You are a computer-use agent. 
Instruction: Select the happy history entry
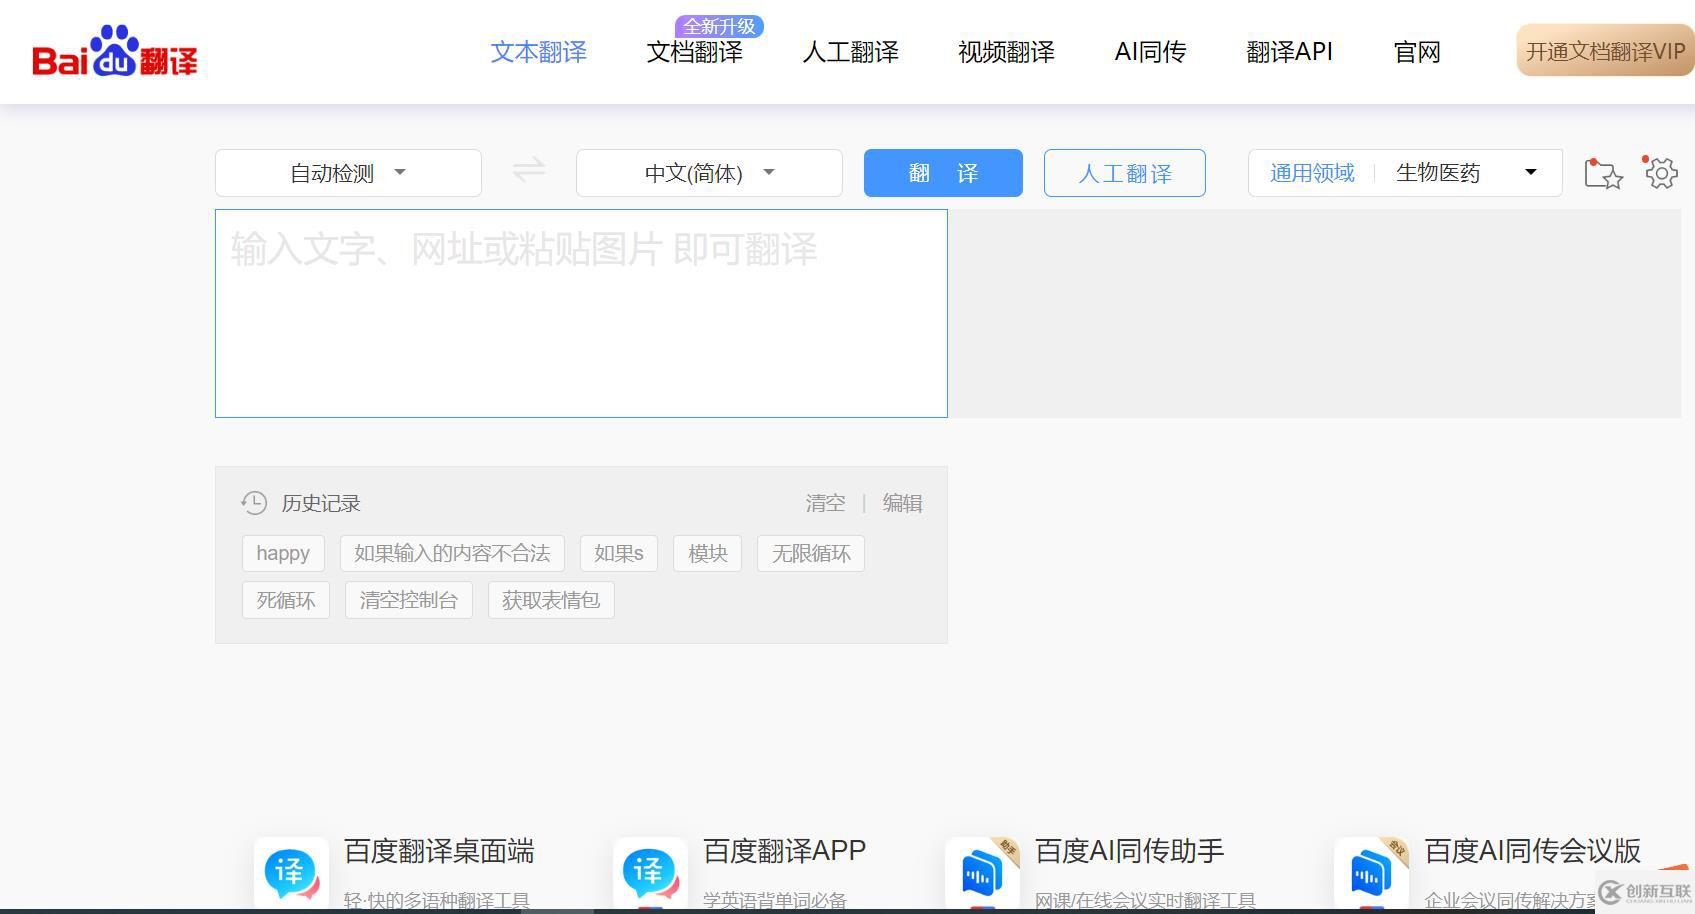pyautogui.click(x=283, y=553)
